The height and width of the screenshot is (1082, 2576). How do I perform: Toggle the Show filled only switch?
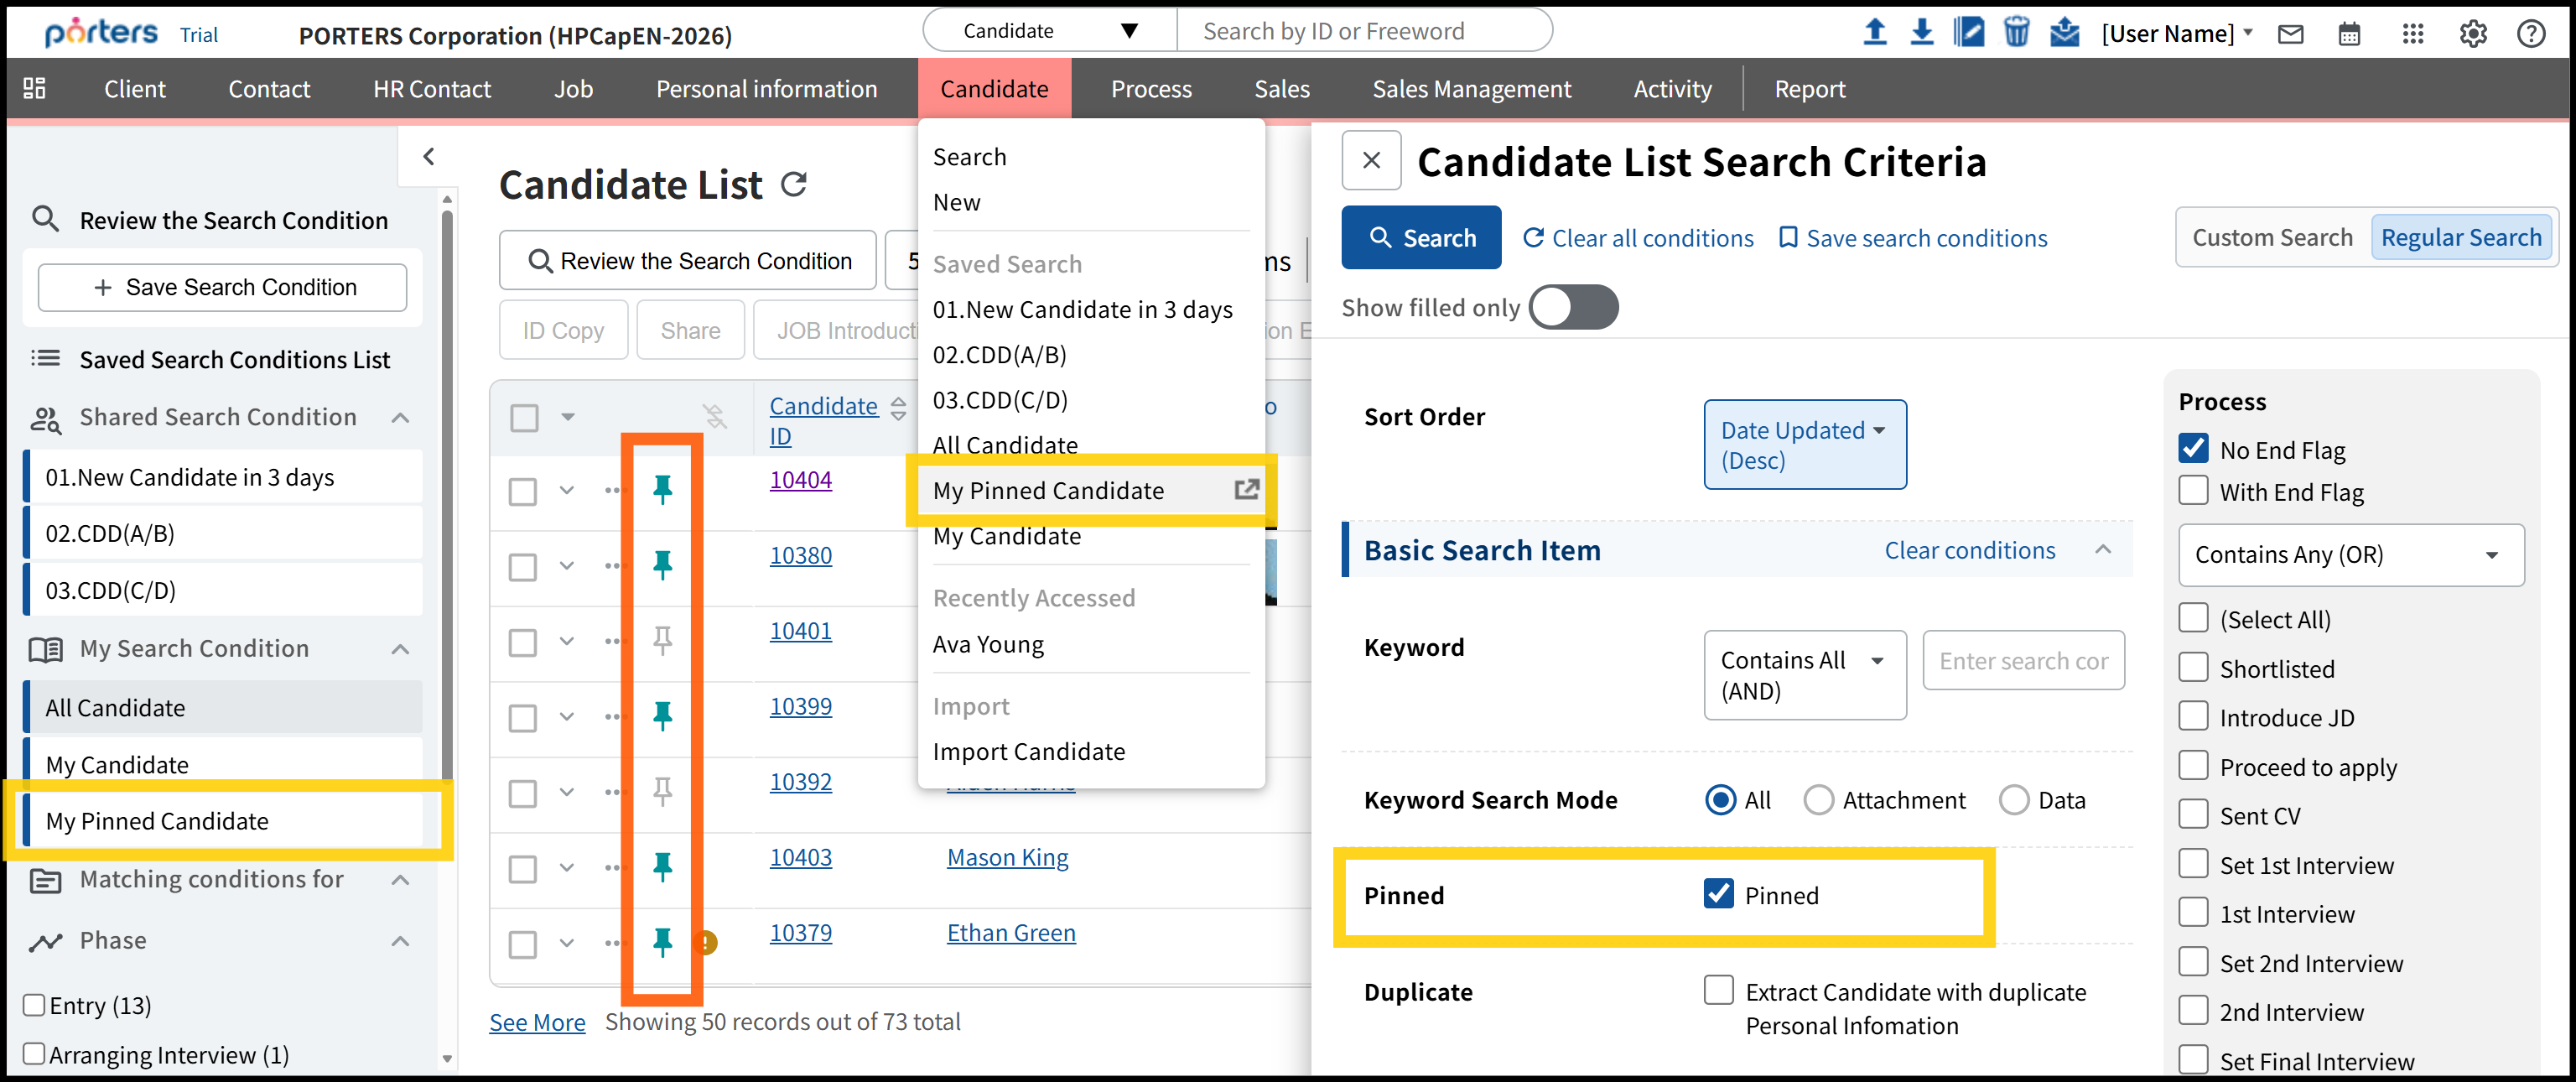coord(1573,307)
